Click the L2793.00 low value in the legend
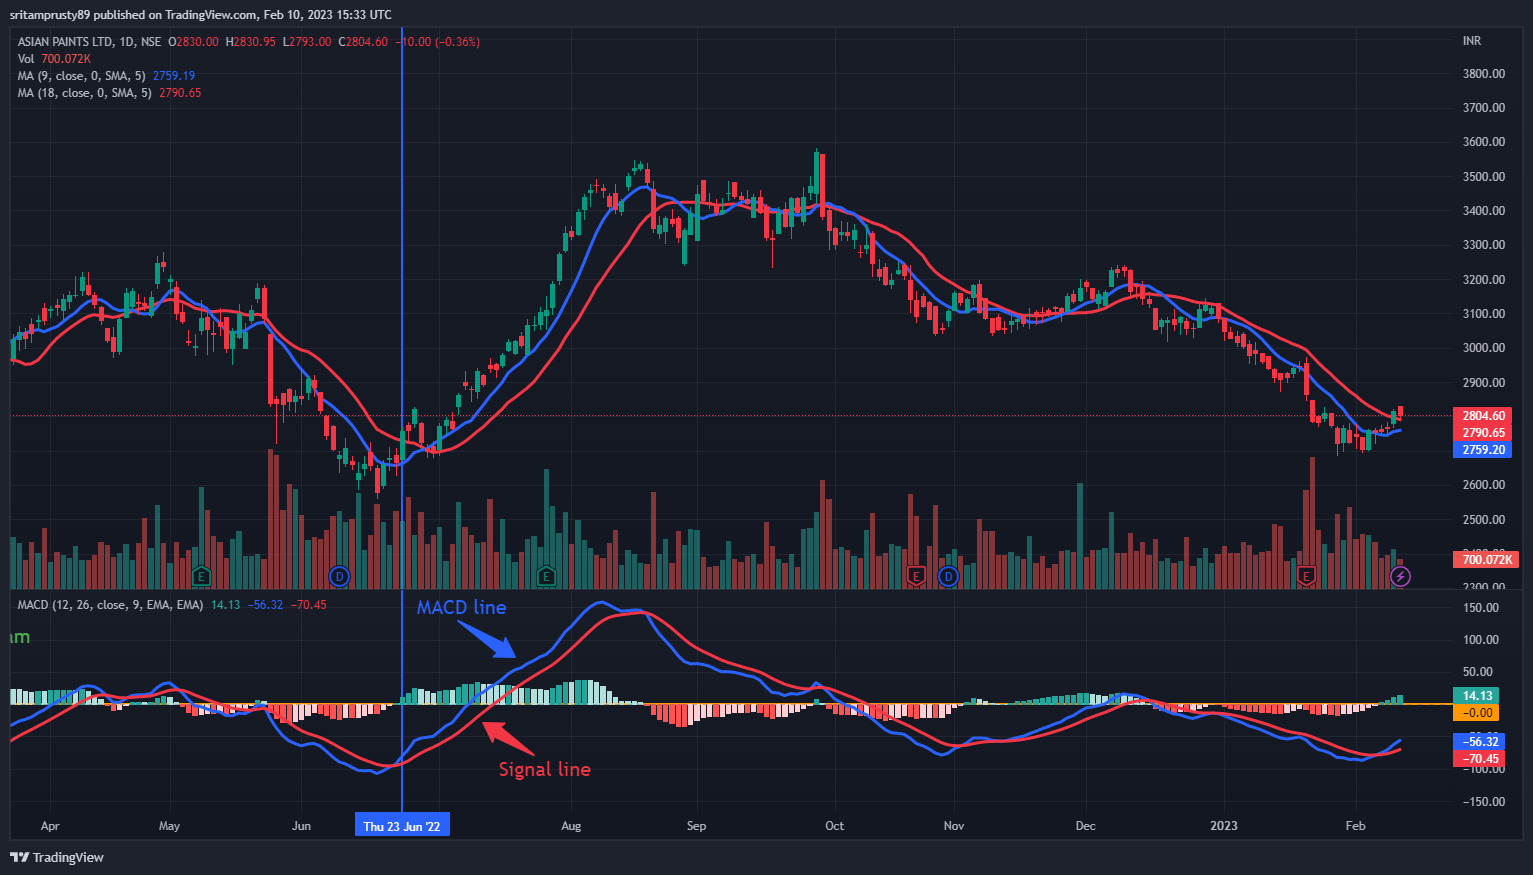The width and height of the screenshot is (1533, 875). (307, 42)
